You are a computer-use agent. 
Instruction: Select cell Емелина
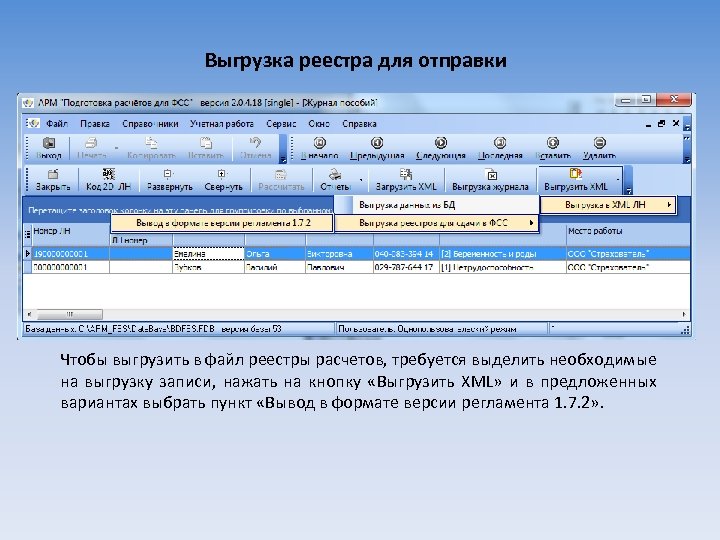208,253
